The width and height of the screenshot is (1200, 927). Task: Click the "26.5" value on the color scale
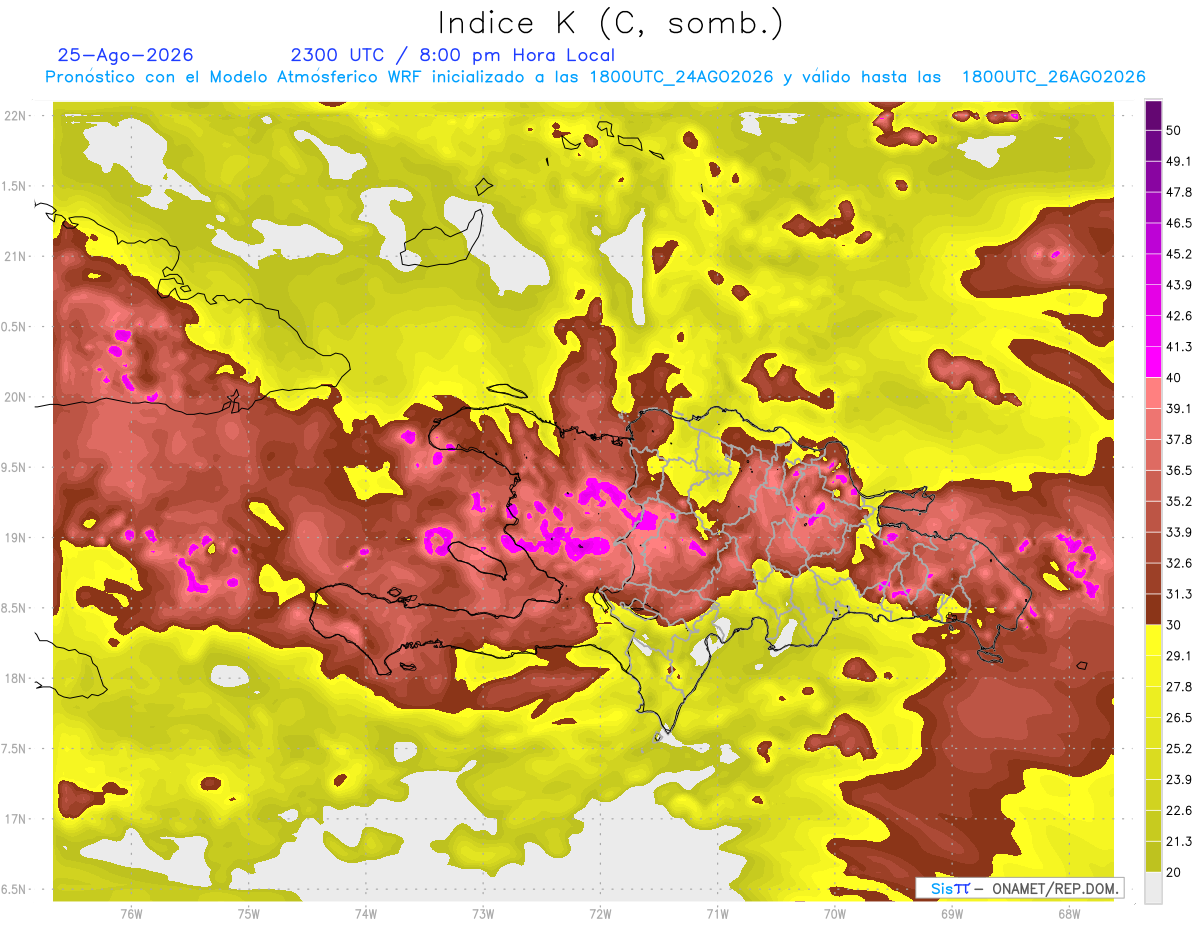click(x=1178, y=717)
